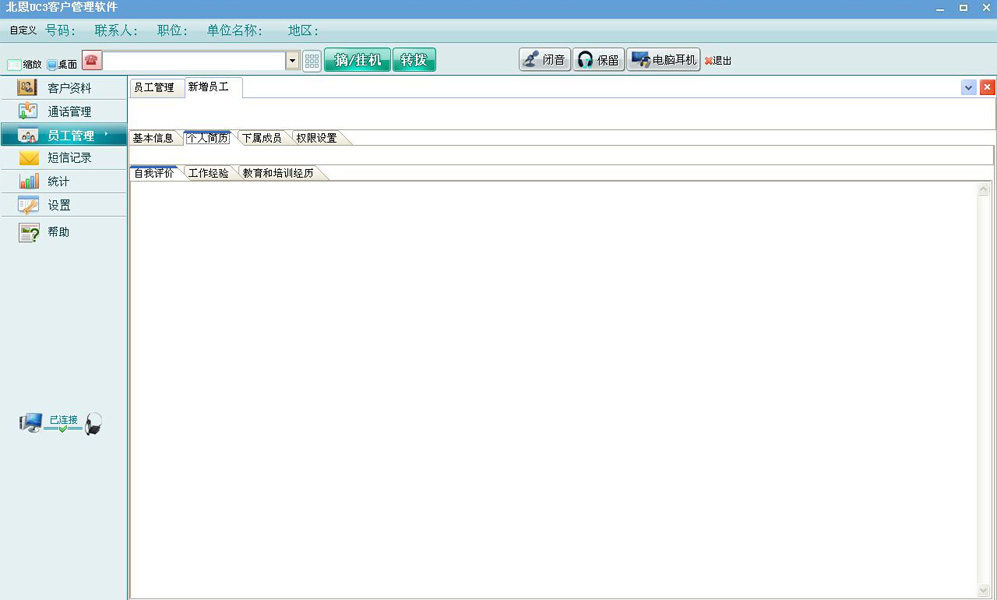Select the 自我评价 sub-tab
The height and width of the screenshot is (600, 997).
[x=154, y=173]
